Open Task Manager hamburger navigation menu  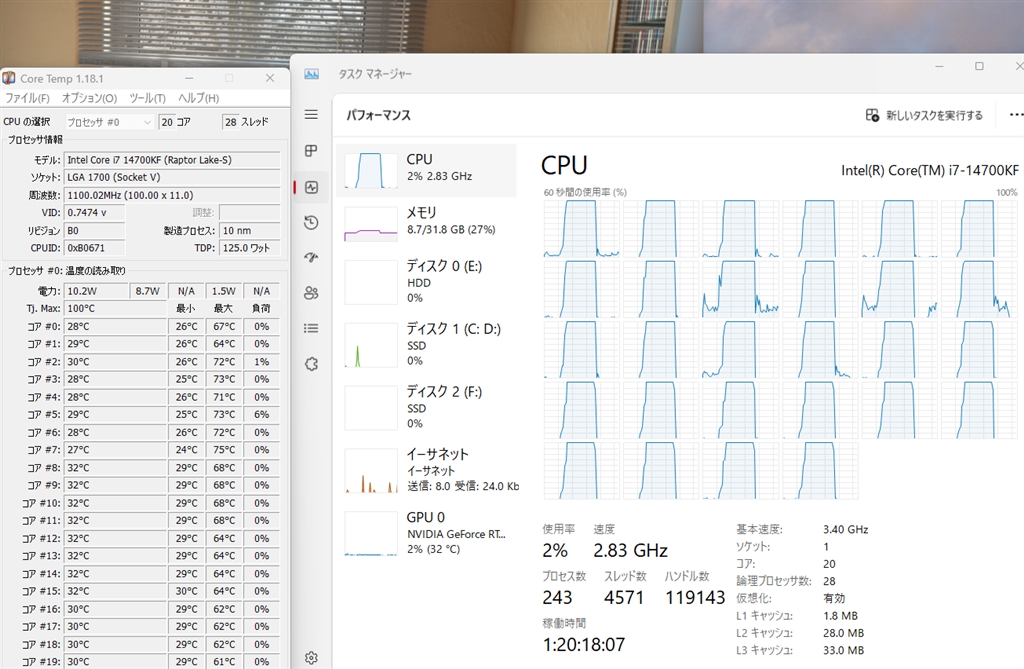click(312, 114)
